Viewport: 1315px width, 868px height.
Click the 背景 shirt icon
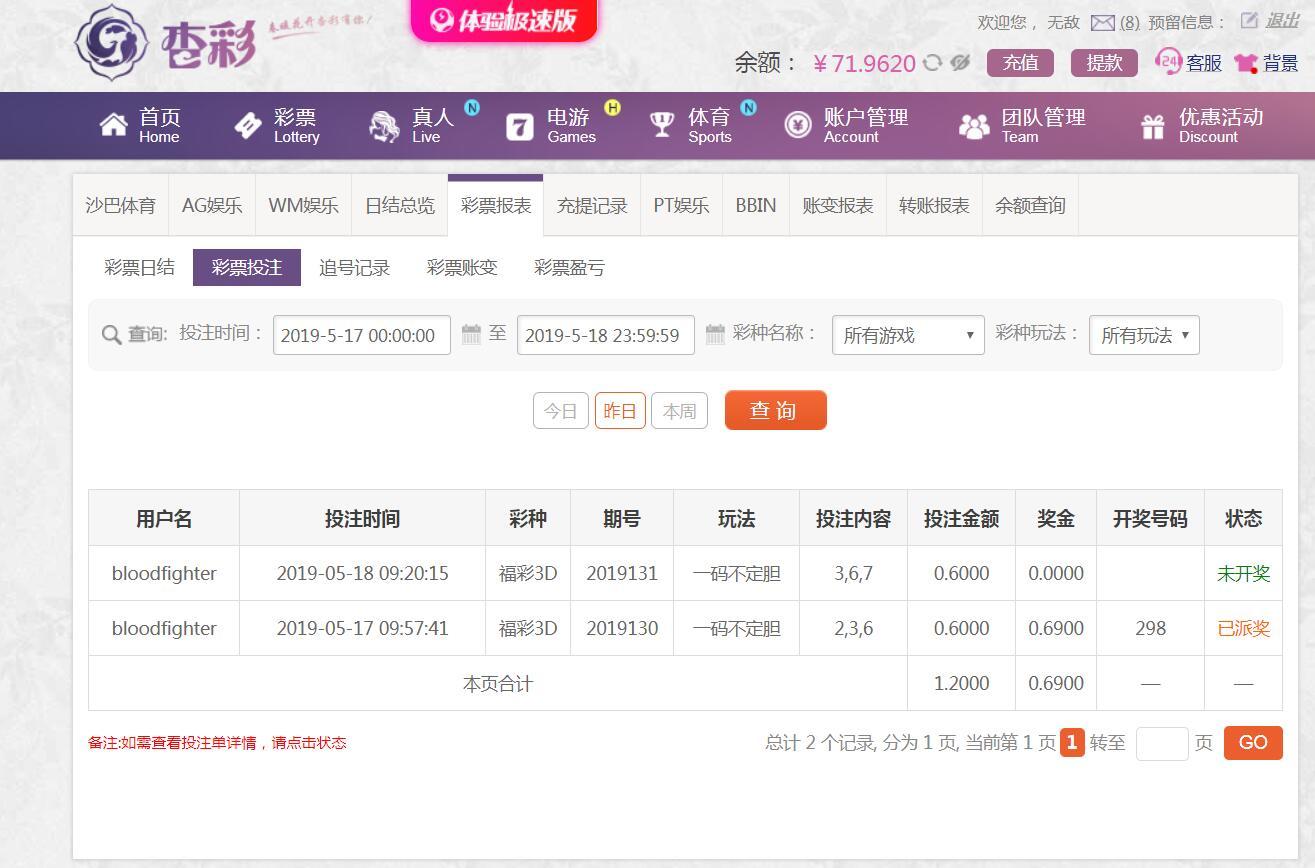[1245, 63]
